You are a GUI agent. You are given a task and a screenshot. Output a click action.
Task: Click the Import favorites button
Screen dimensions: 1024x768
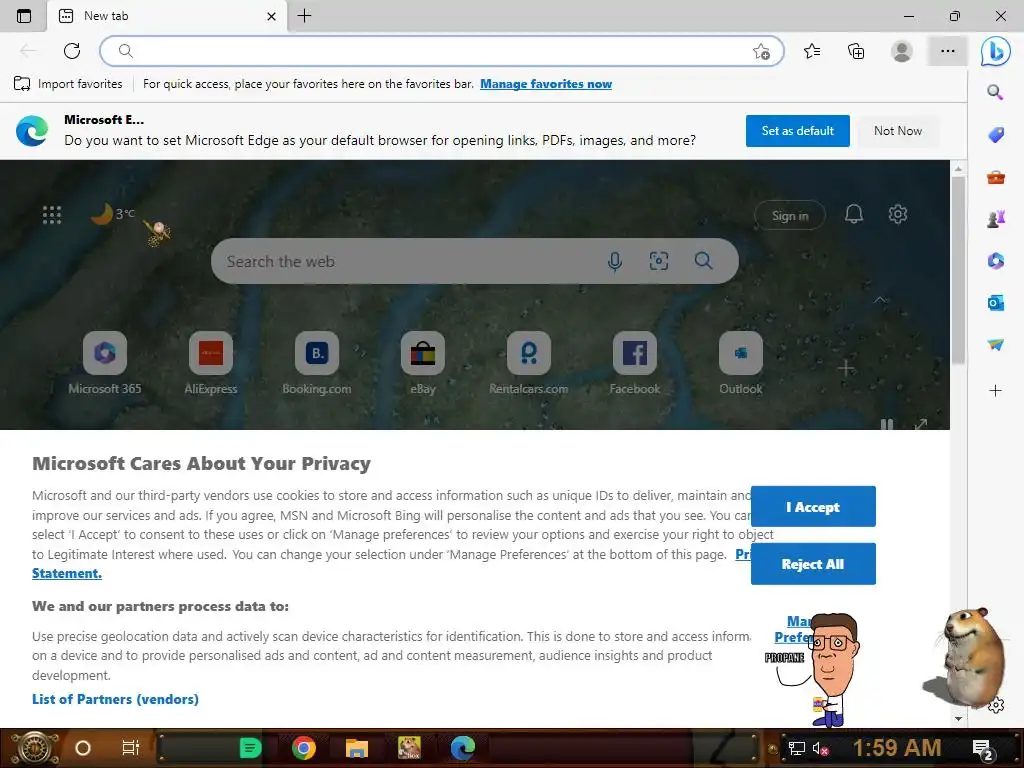[x=68, y=84]
